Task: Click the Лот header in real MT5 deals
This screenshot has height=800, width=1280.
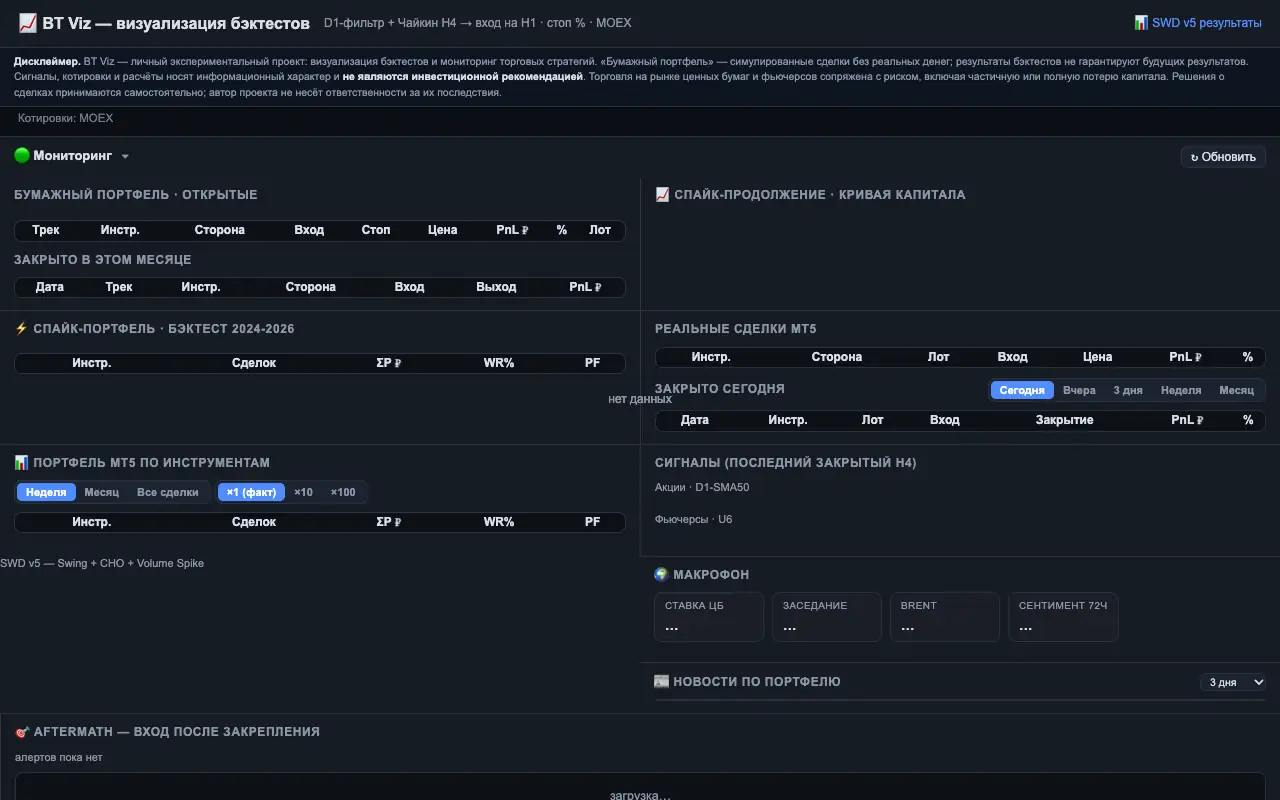Action: 939,357
